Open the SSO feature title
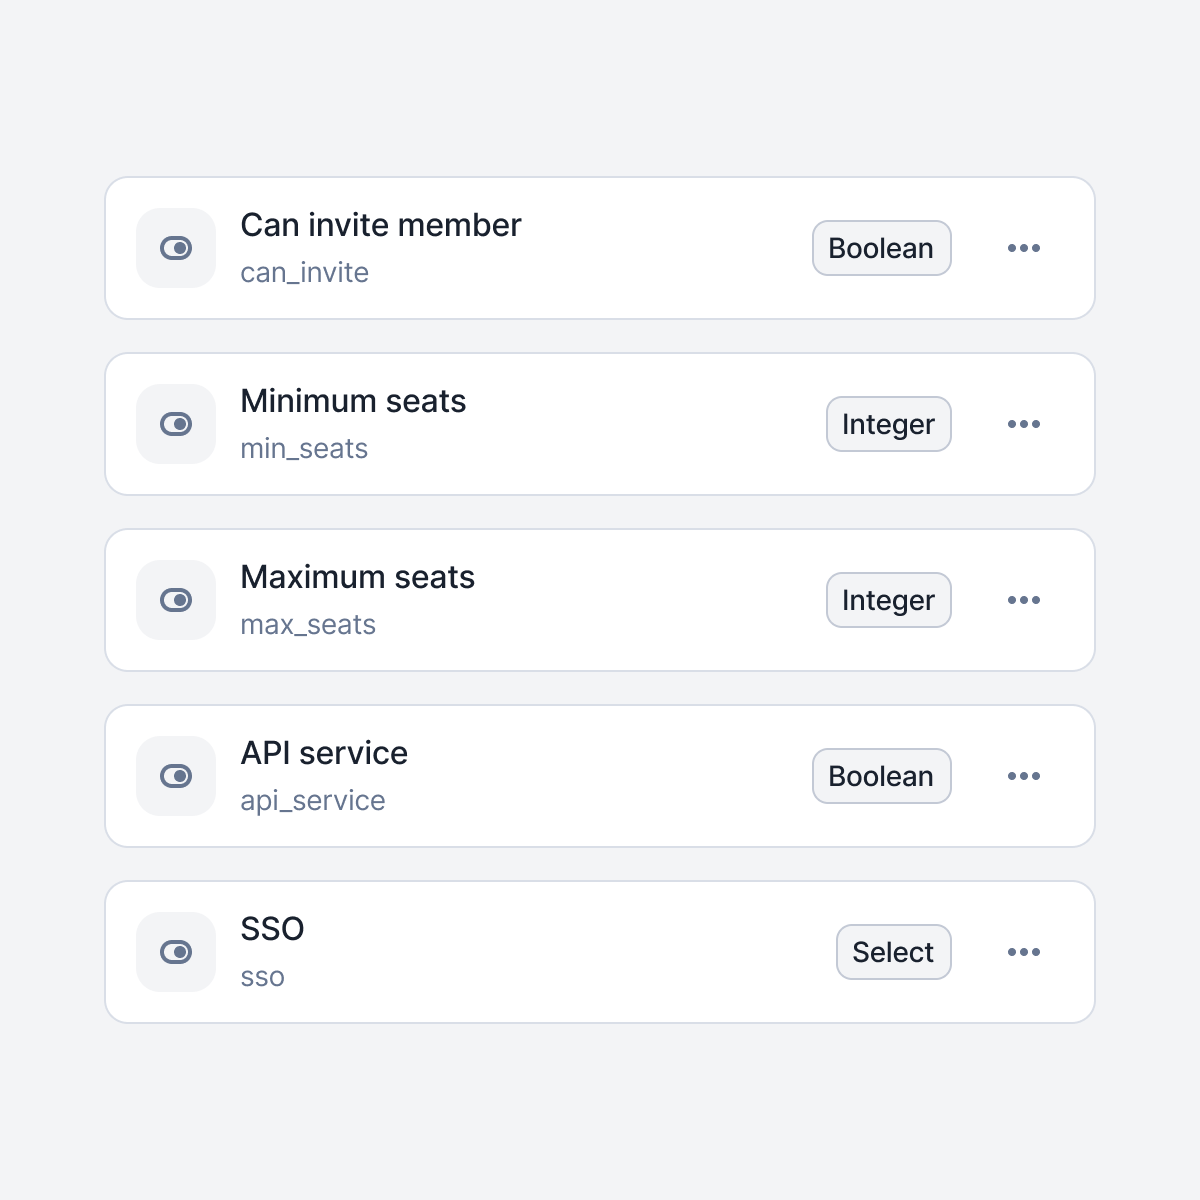This screenshot has height=1200, width=1200. pyautogui.click(x=272, y=929)
